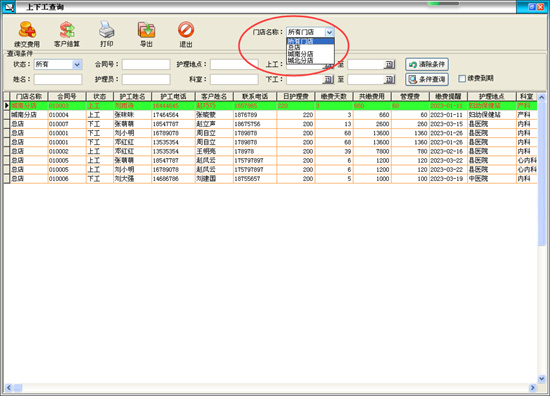Viewport: 550px width, 396px height.
Task: Sort by the 共缴费用 column header
Action: coord(372,96)
